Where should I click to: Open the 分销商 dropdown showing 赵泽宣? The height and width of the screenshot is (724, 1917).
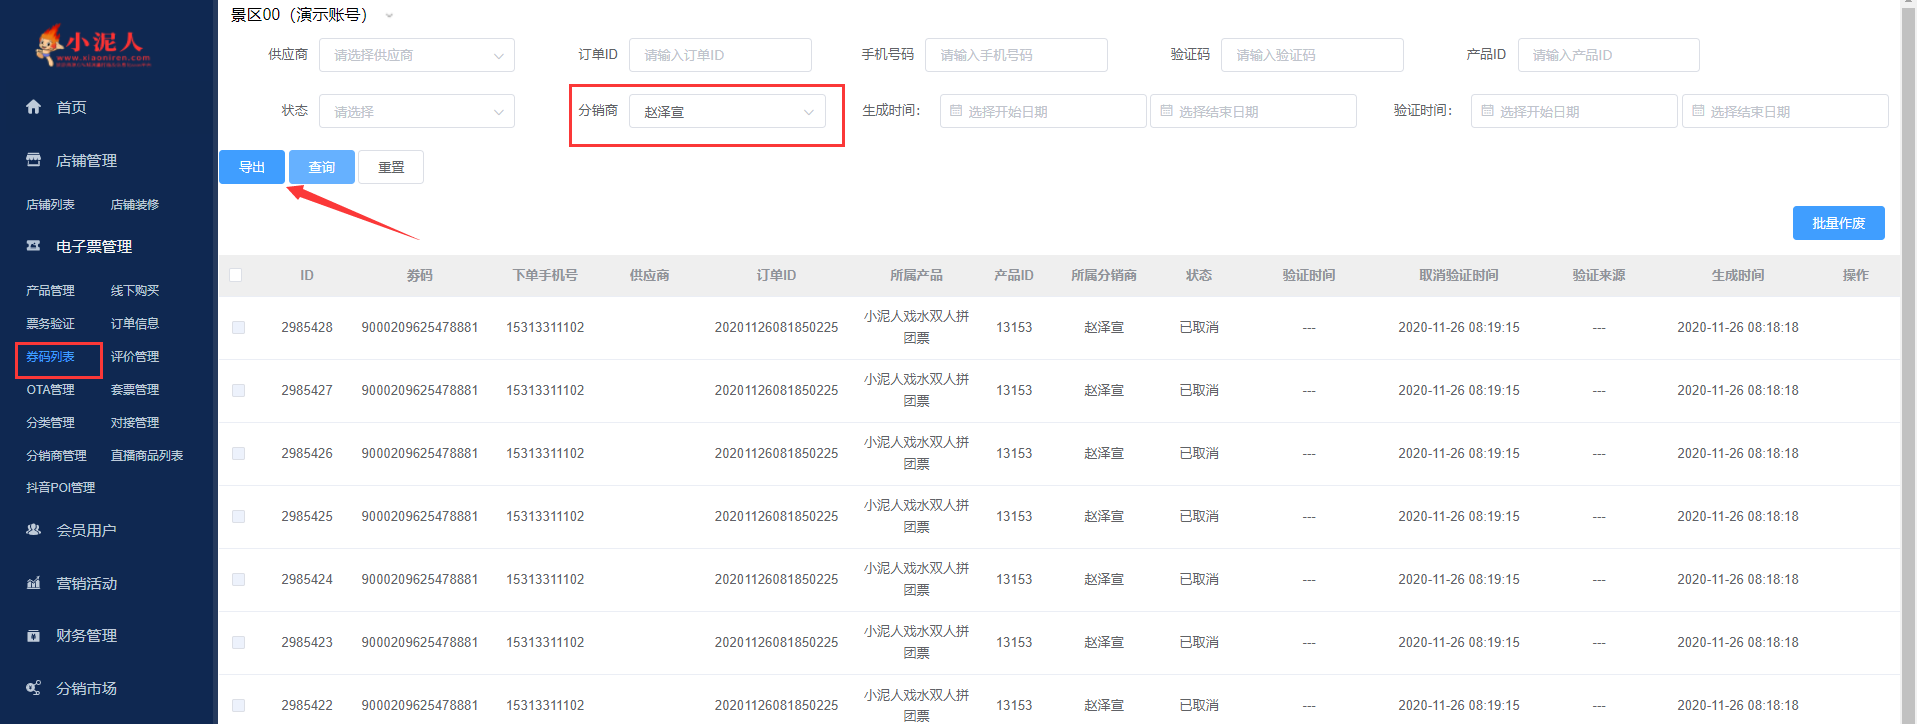727,112
